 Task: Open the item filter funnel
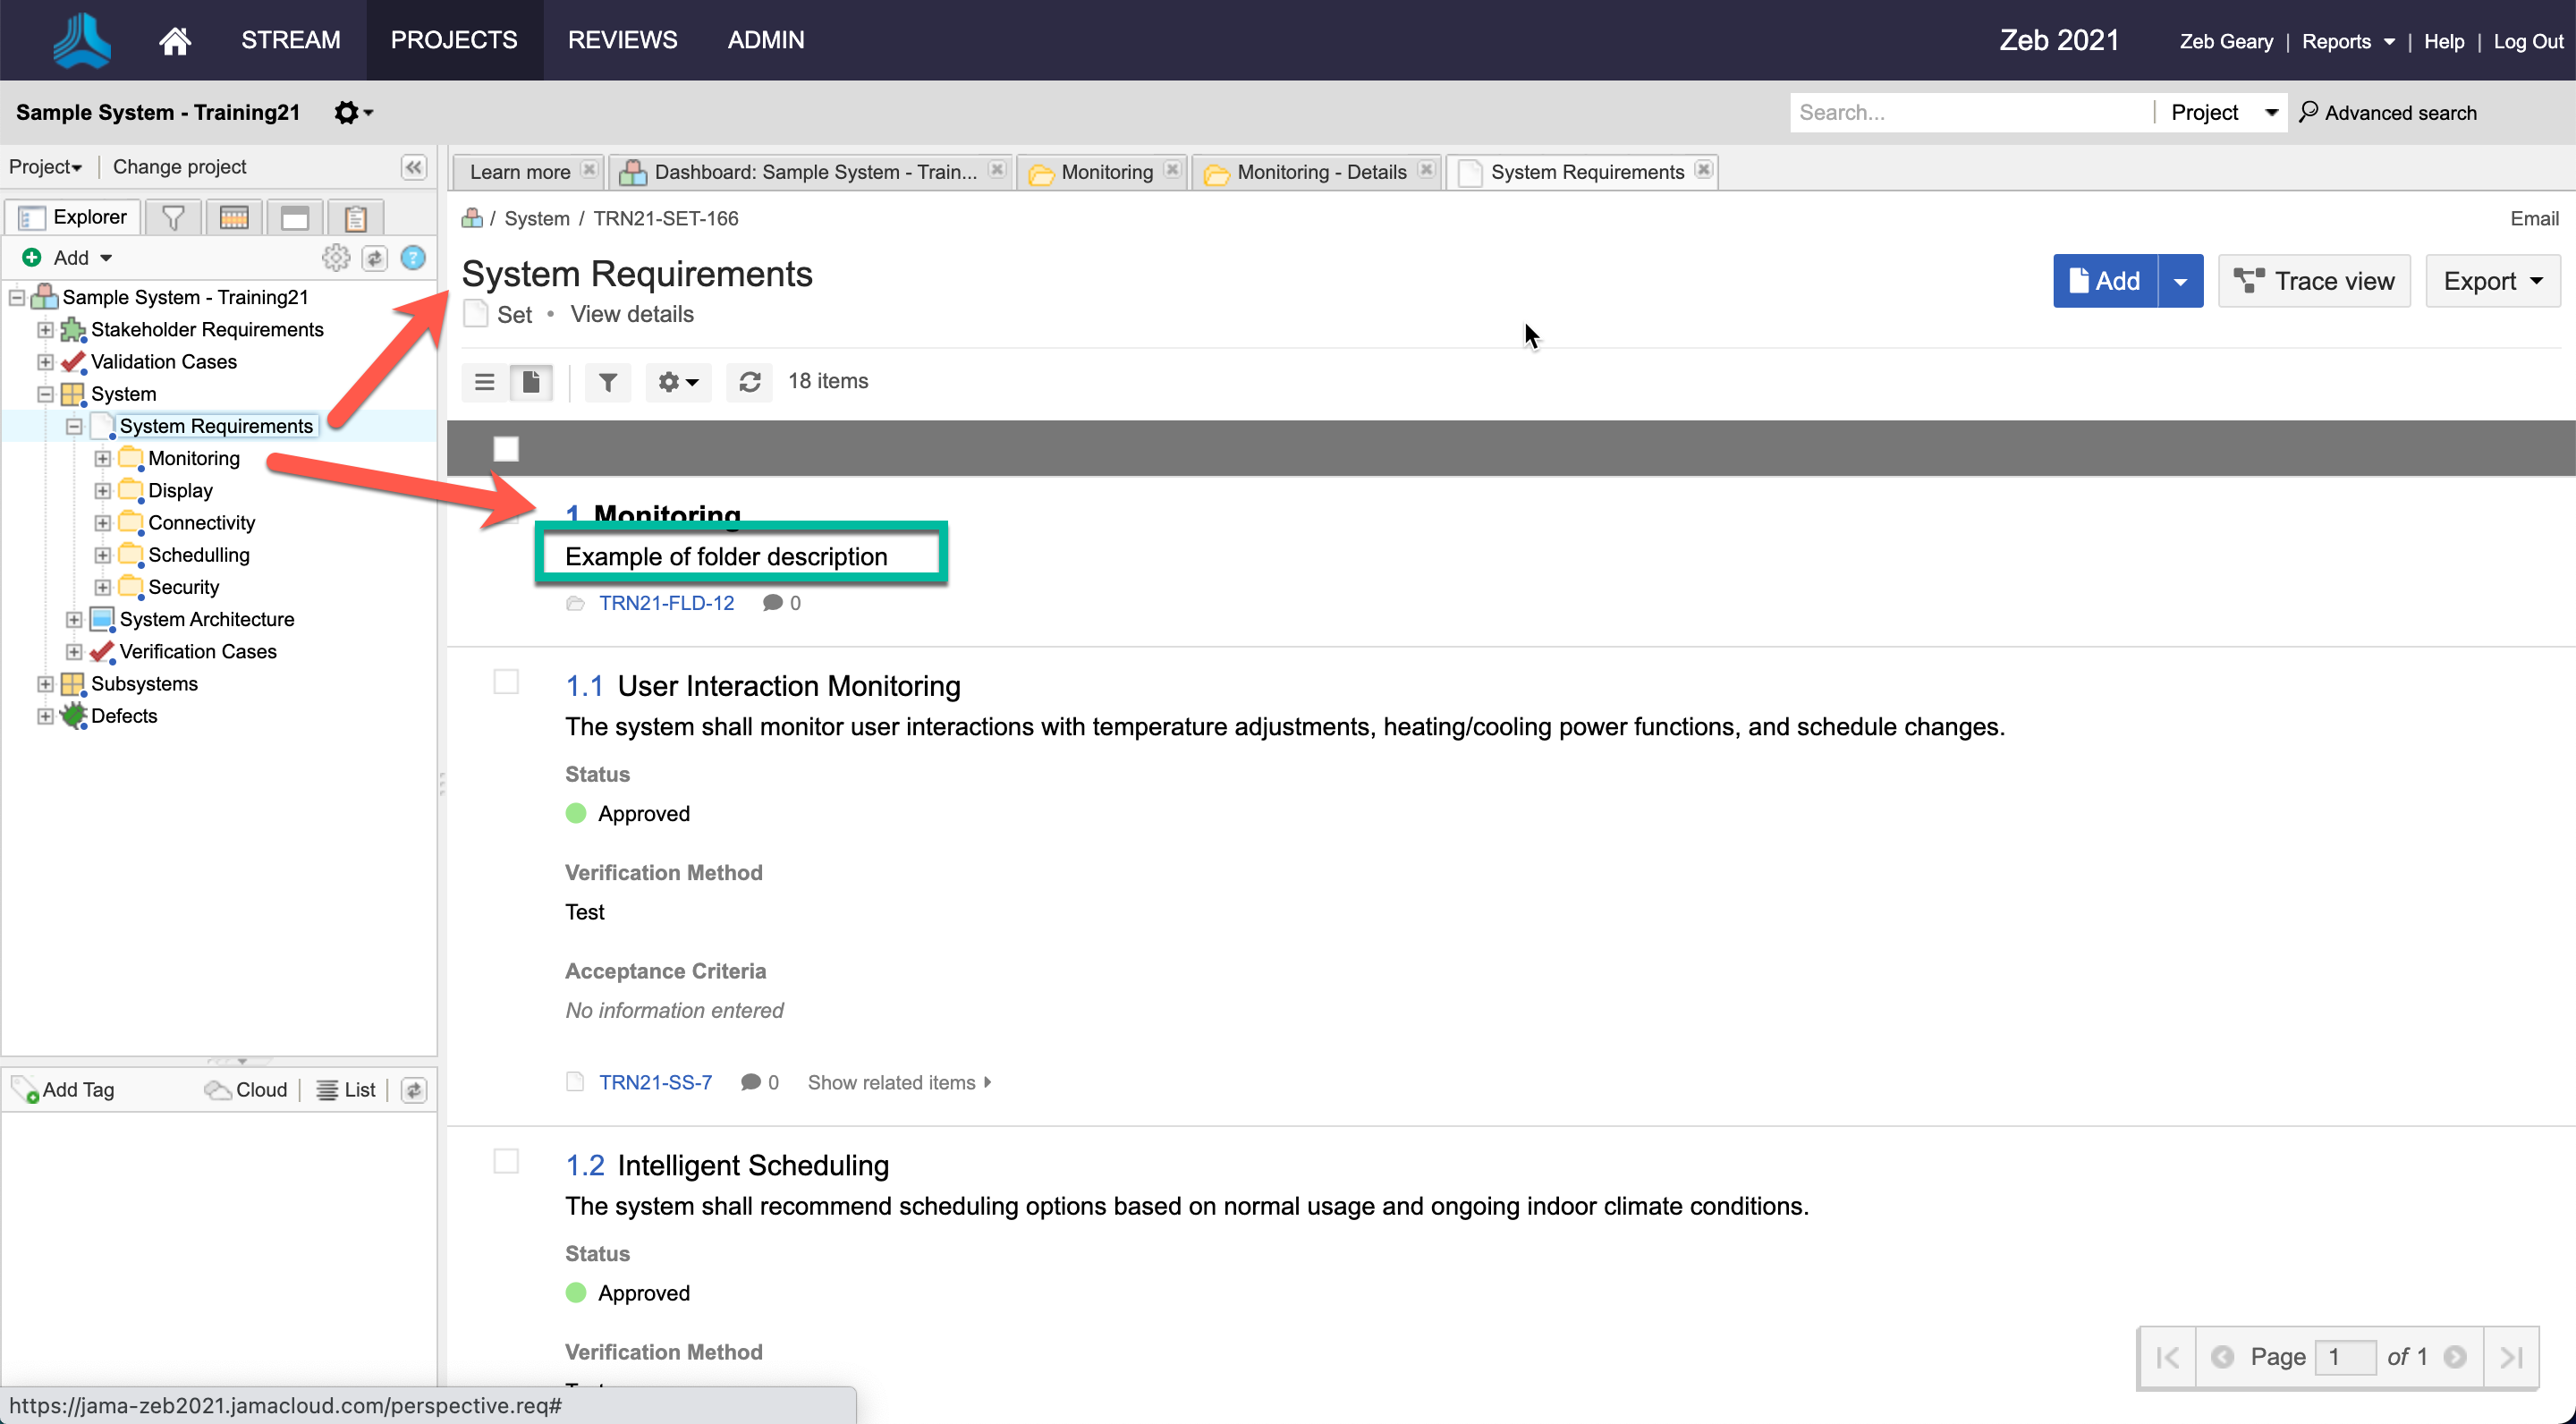(x=608, y=382)
